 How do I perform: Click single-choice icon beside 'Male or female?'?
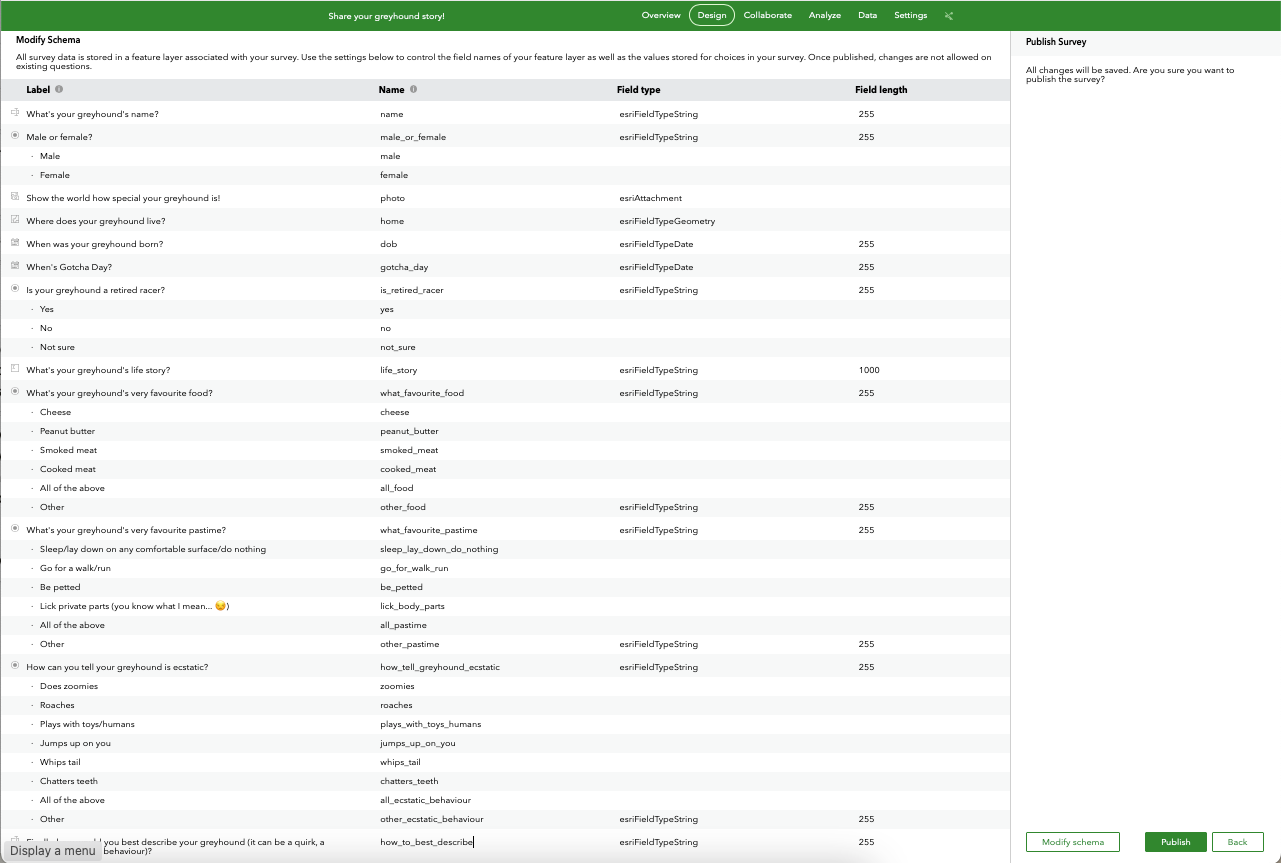coord(15,136)
